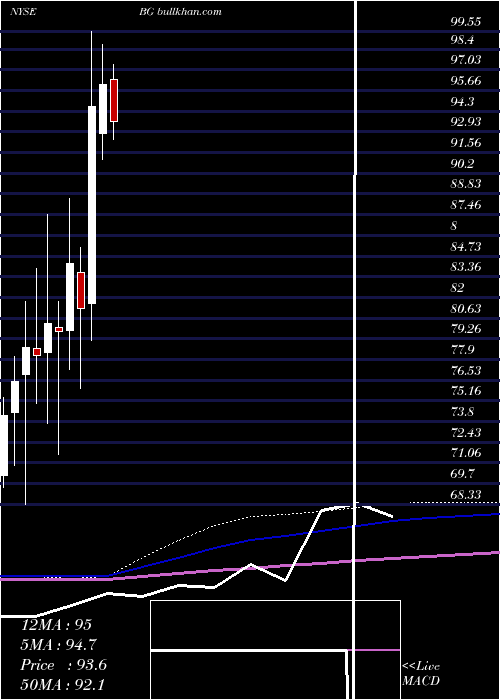Click the Price : 93.6 readout
Image resolution: width=500 pixels, height=700 pixels.
(x=64, y=665)
